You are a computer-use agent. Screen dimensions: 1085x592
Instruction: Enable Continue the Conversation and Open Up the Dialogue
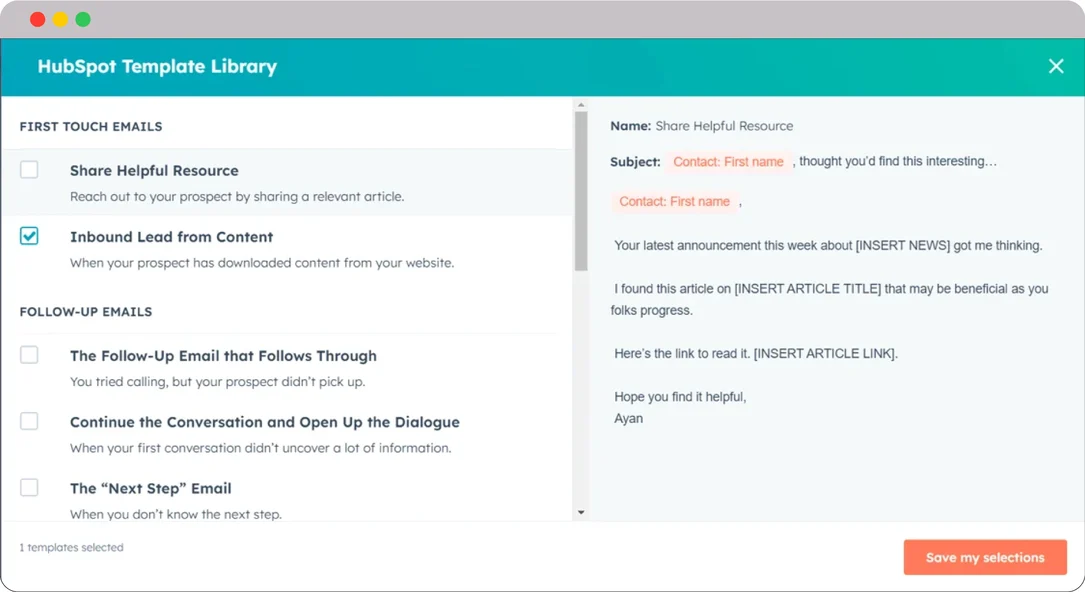point(28,421)
